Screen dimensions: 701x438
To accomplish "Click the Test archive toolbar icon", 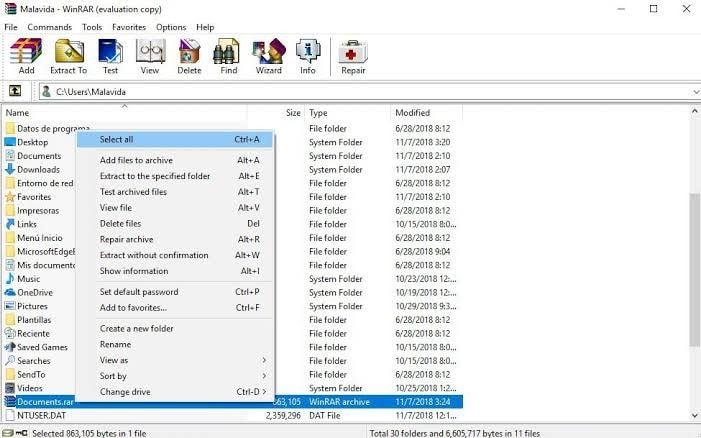I will tap(110, 51).
